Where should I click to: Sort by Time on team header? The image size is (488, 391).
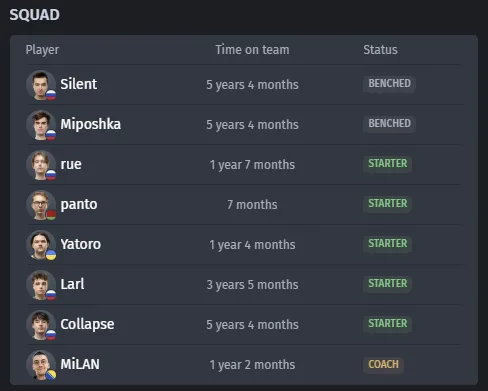[x=252, y=50]
